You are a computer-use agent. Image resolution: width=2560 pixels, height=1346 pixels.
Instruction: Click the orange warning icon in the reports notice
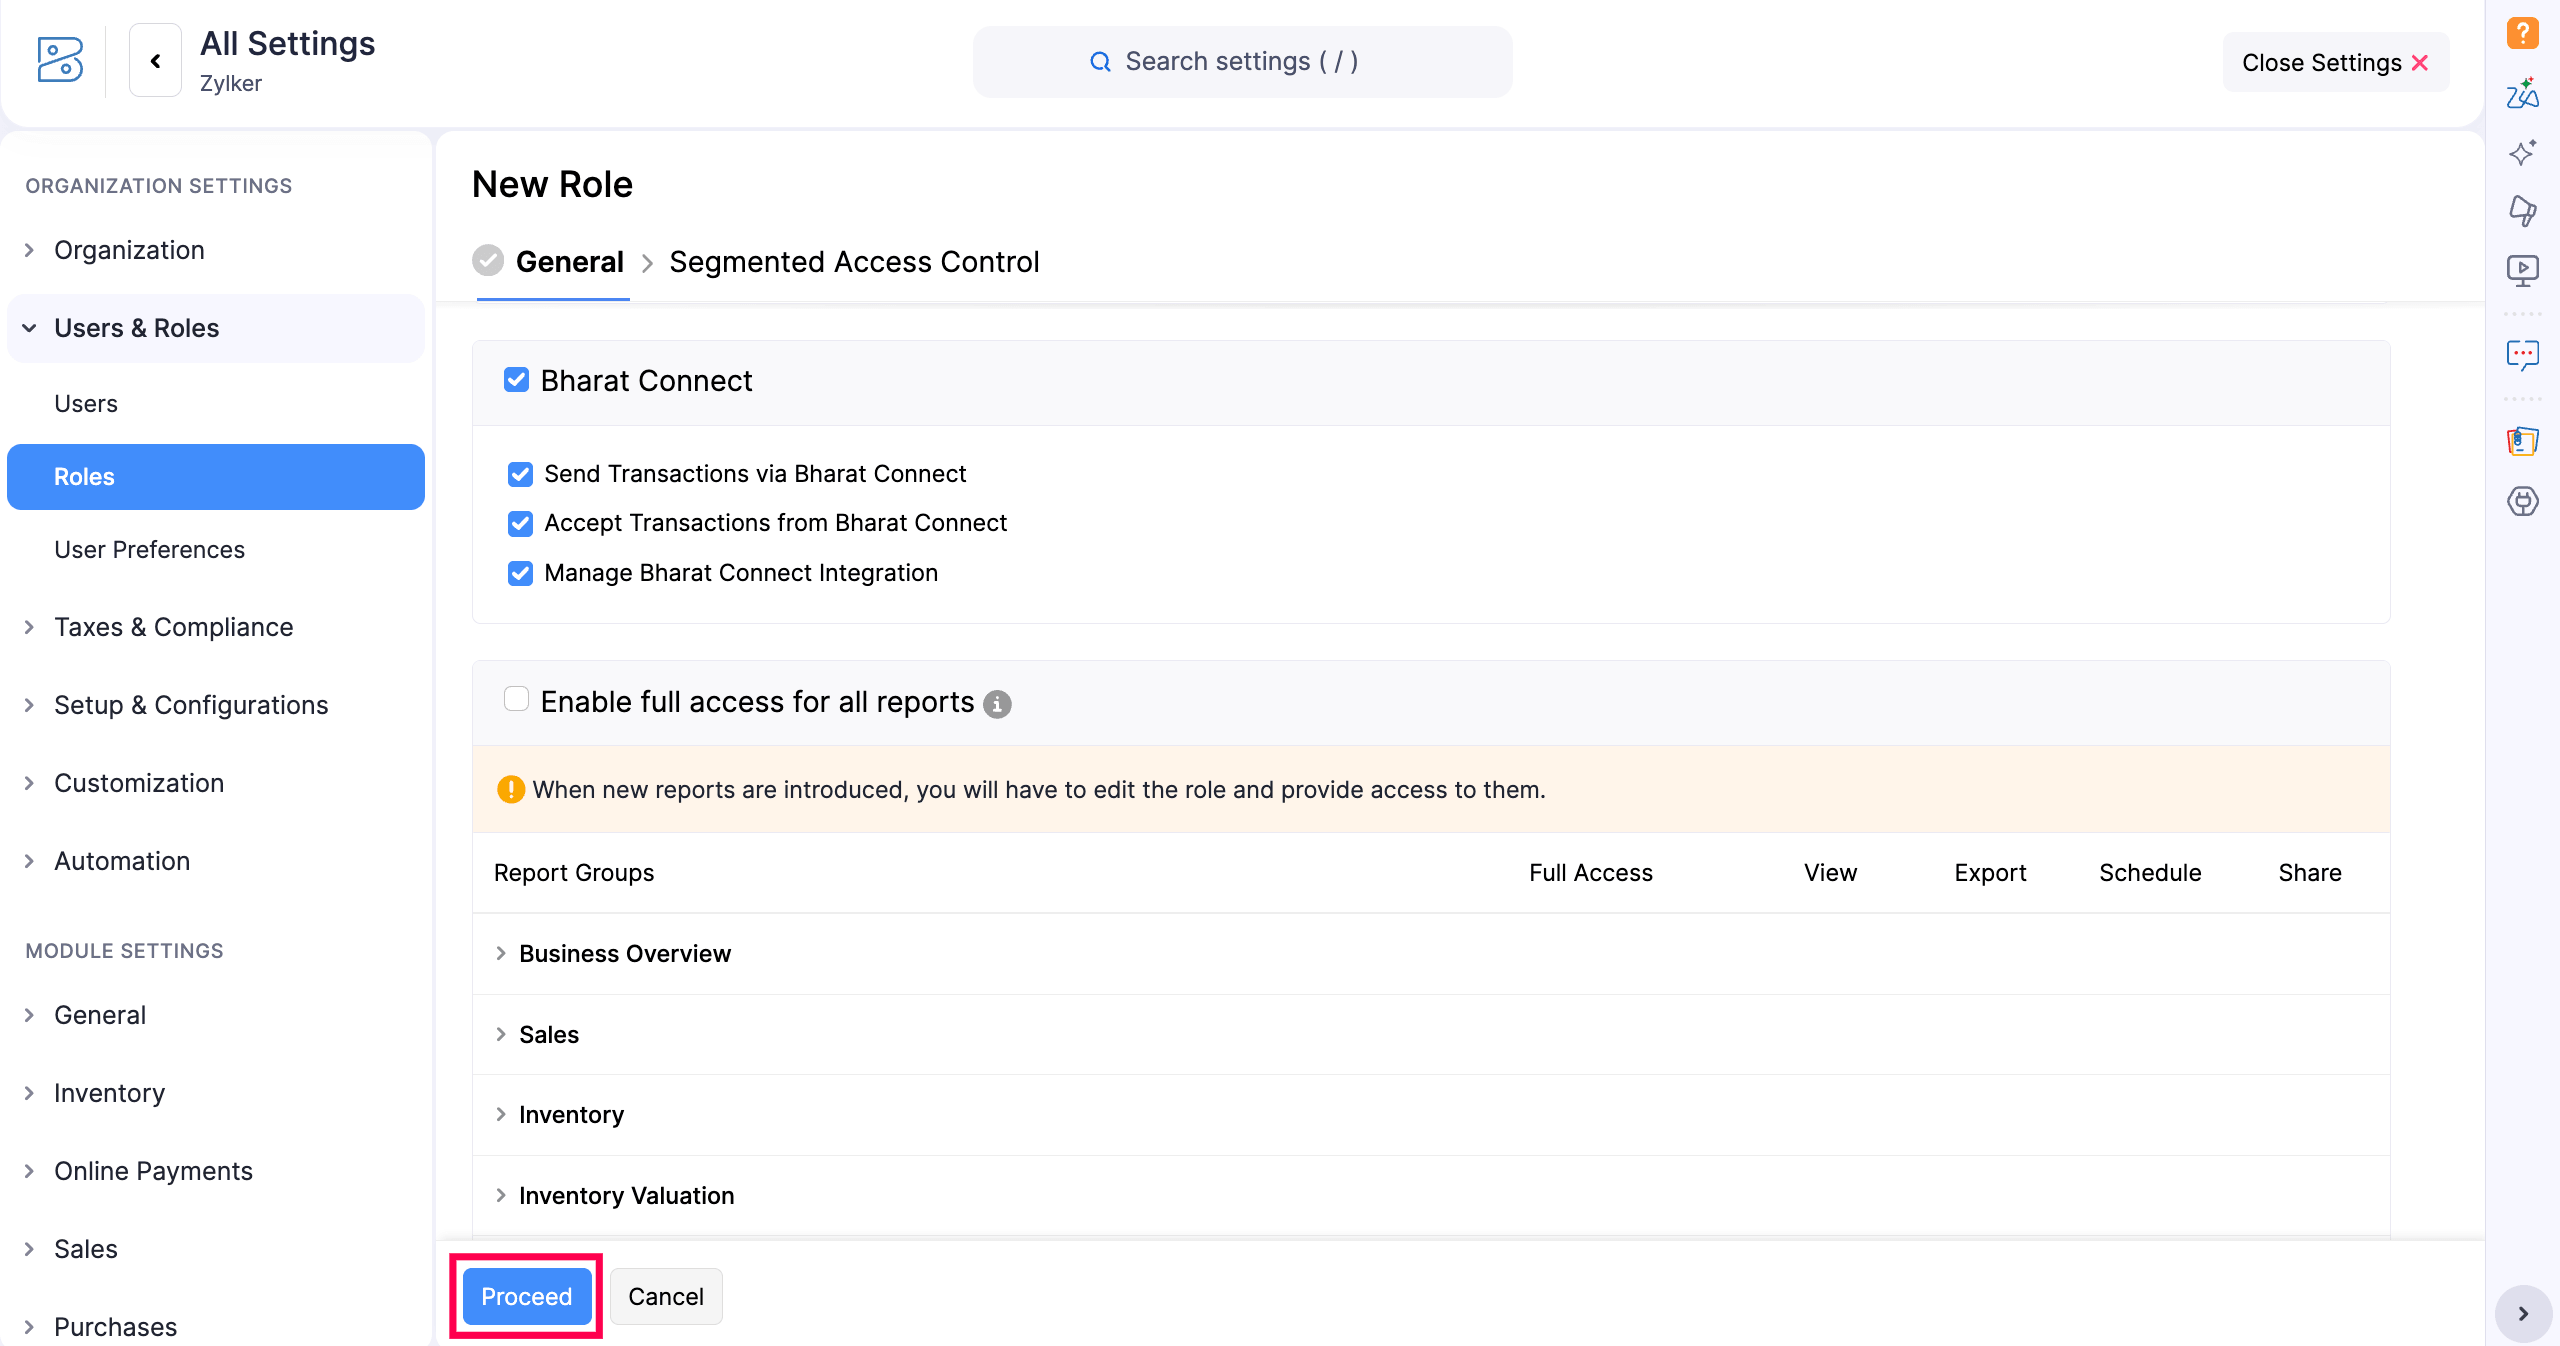[x=511, y=790]
